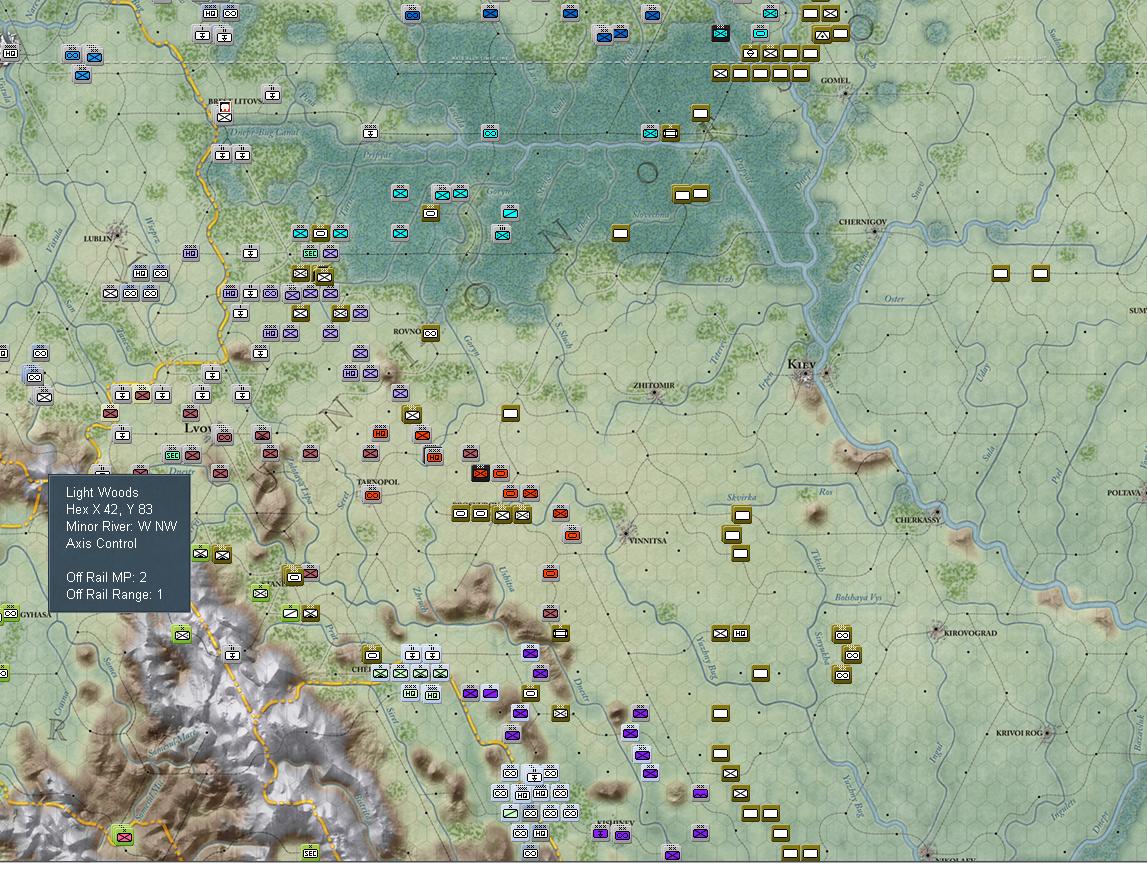Select the stacked red HQ counter
Screen dimensions: 1147x891
(434, 456)
